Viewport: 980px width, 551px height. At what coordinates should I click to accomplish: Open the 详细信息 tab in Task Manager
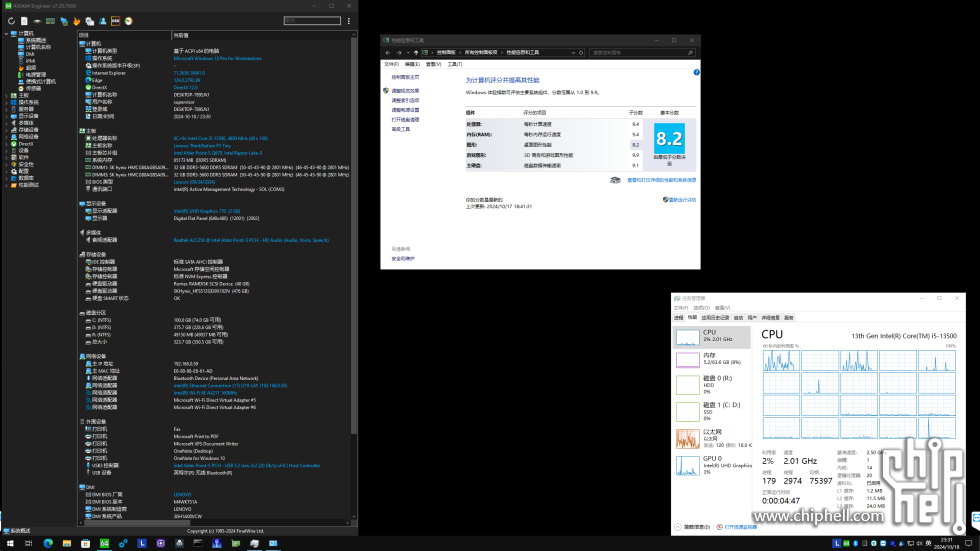coord(770,317)
